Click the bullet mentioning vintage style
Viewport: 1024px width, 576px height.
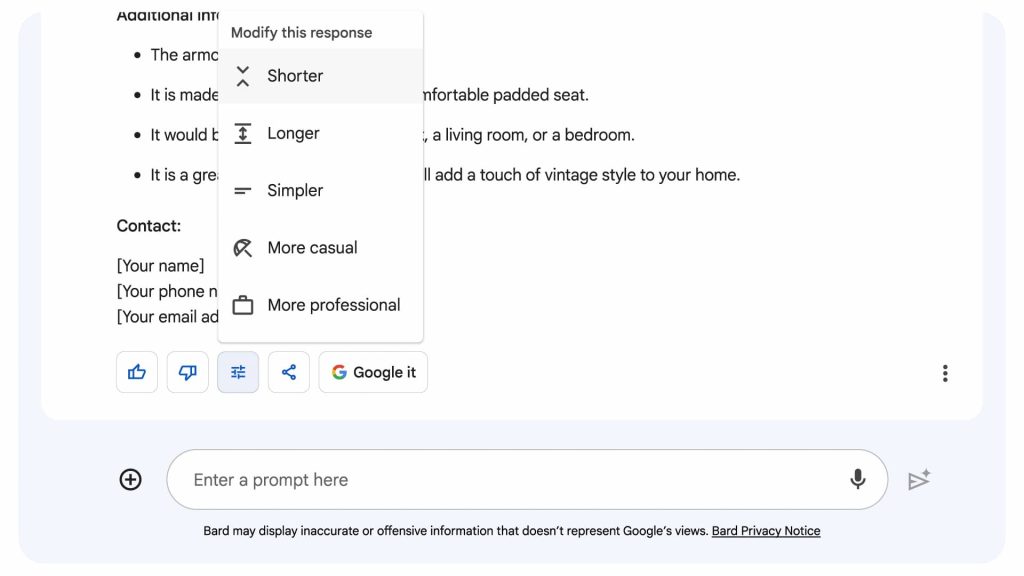(580, 175)
